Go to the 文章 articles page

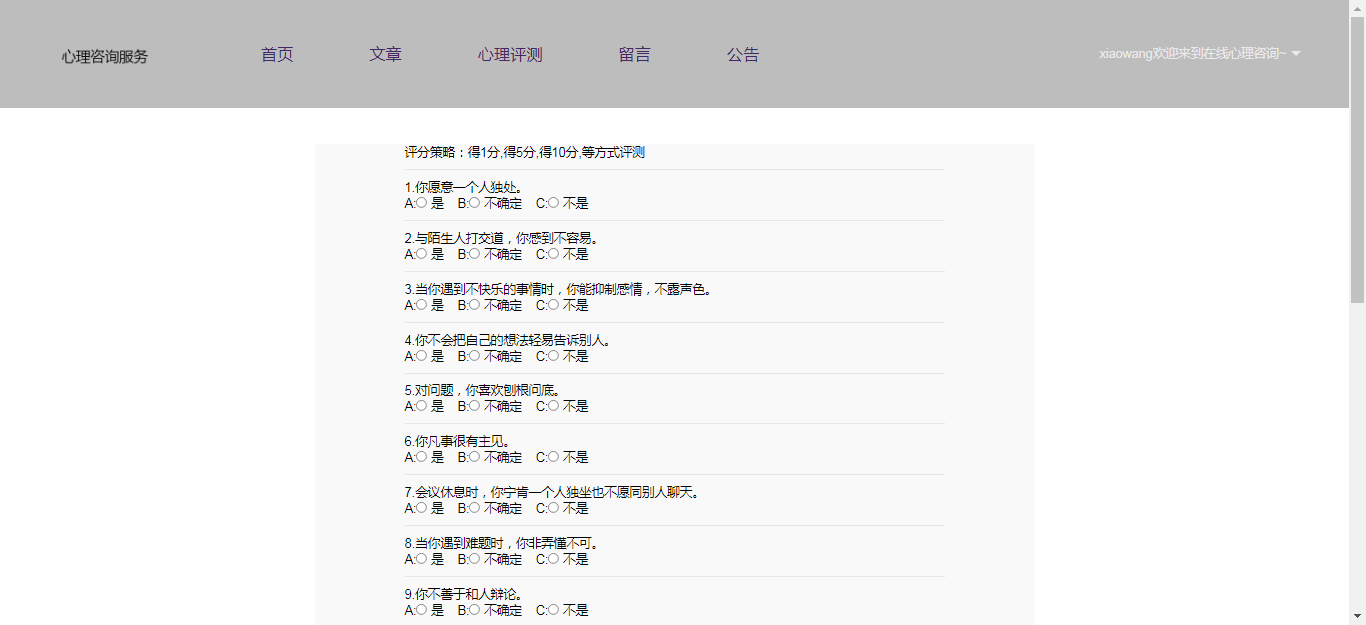[x=385, y=55]
